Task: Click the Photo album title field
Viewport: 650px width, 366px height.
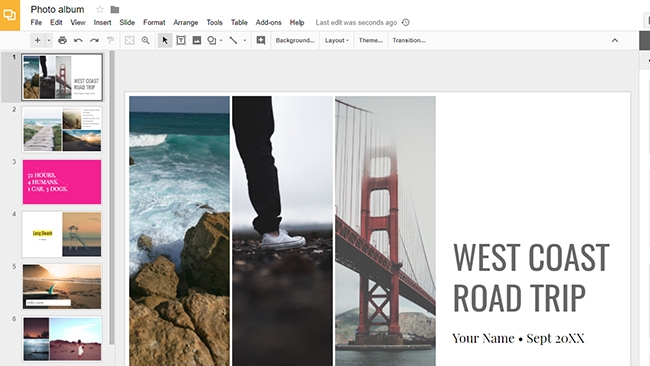Action: click(57, 9)
